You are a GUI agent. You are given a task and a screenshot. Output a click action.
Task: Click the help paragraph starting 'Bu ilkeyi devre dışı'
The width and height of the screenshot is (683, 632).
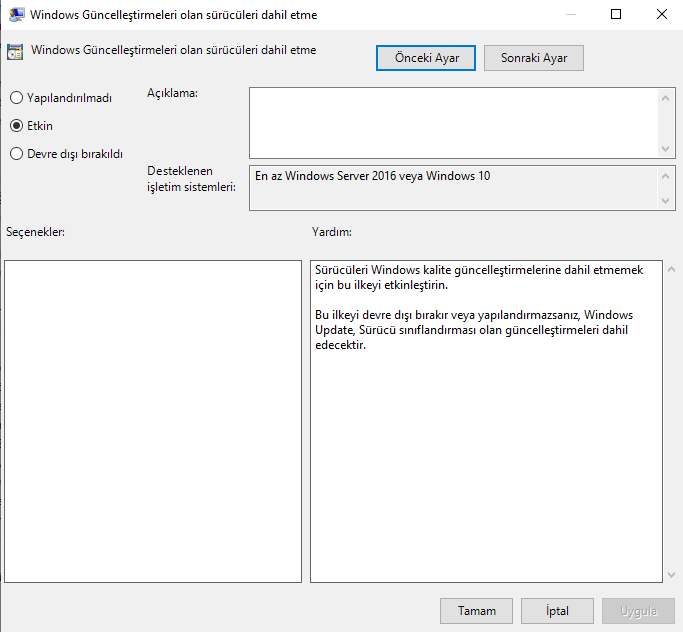pos(474,330)
